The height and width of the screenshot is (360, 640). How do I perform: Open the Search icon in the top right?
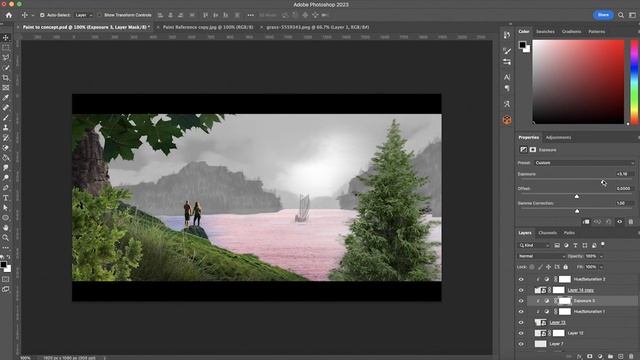point(621,15)
